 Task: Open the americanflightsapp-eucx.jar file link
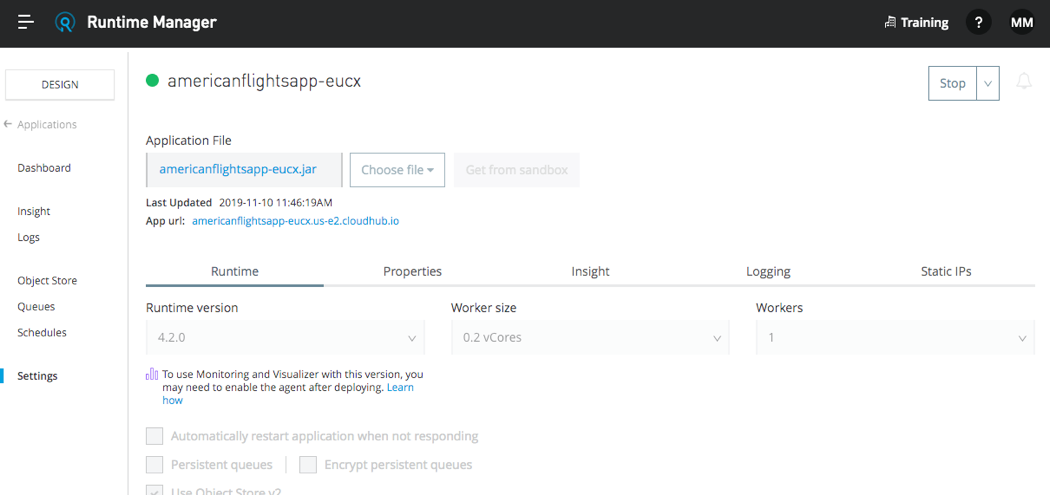click(238, 169)
